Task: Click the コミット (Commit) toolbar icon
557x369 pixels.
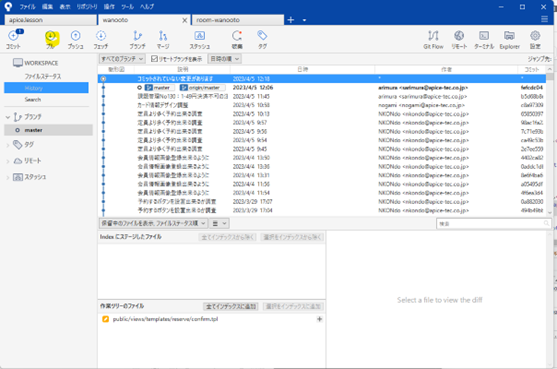Action: coord(13,39)
